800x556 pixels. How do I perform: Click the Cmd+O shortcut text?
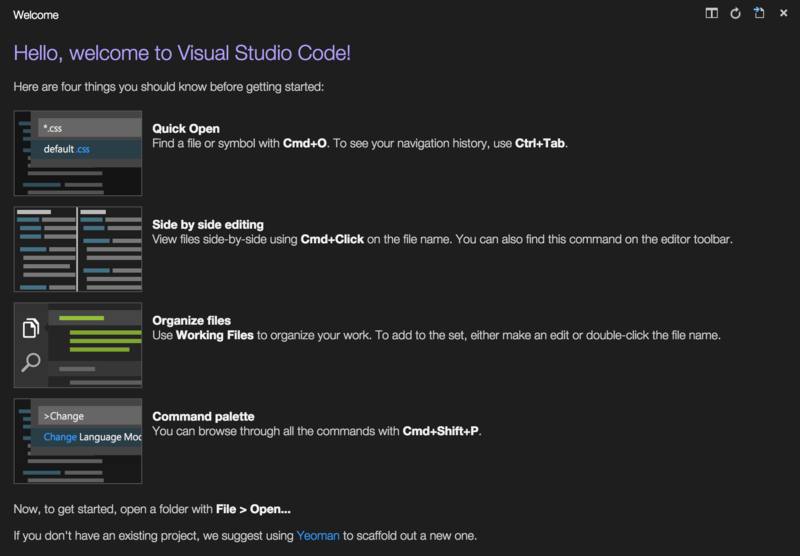[305, 143]
